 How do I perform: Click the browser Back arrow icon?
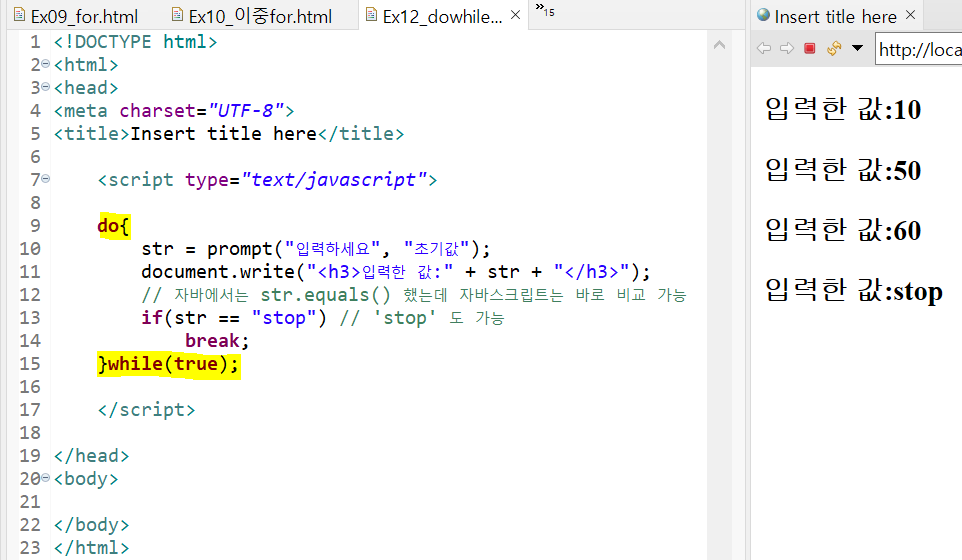pos(764,48)
